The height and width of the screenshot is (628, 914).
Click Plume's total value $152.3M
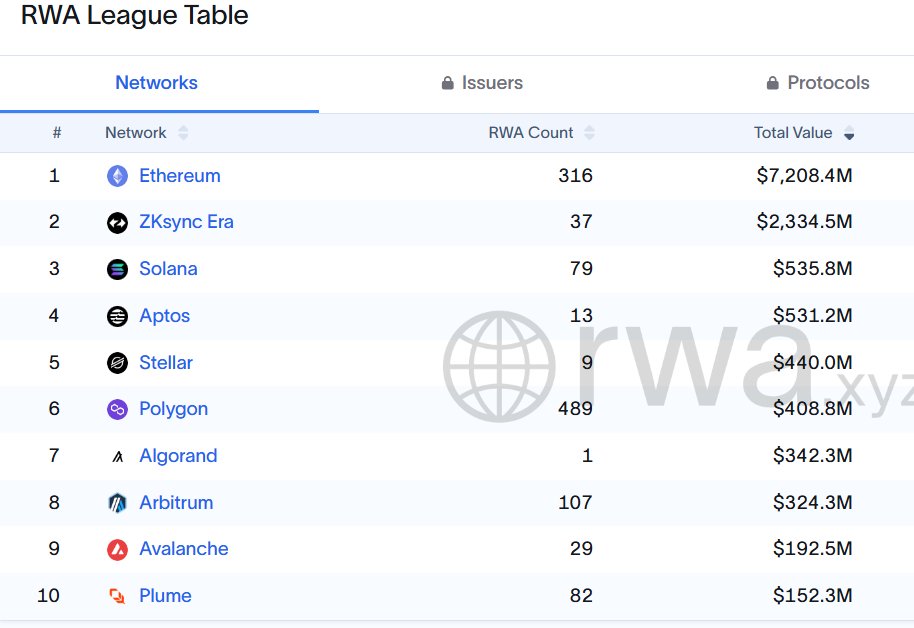tap(813, 596)
